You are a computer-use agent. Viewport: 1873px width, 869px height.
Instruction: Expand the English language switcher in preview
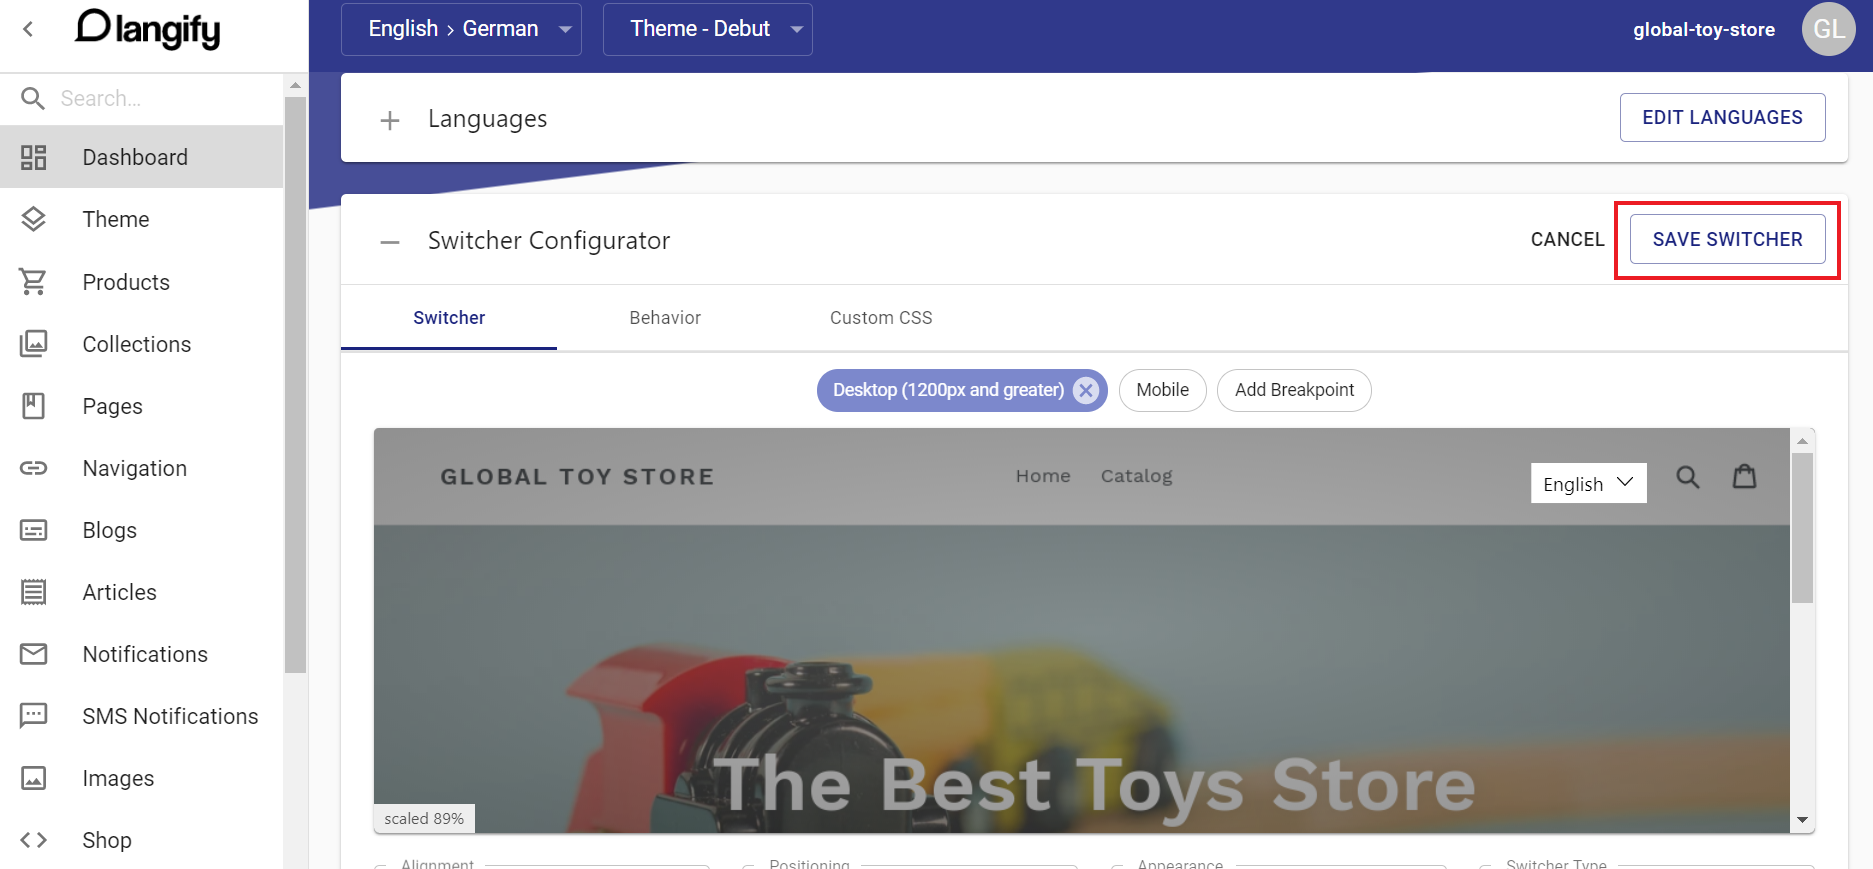point(1588,483)
